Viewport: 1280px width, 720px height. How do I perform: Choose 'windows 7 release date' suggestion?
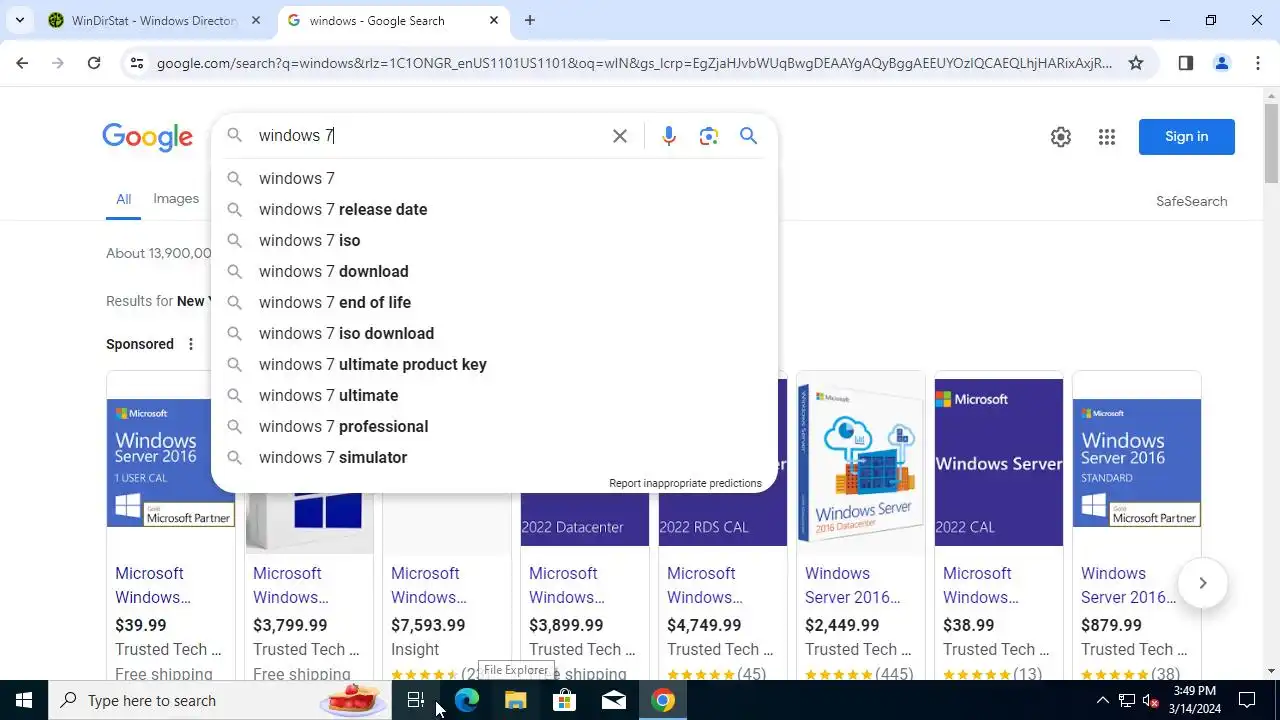pos(495,209)
